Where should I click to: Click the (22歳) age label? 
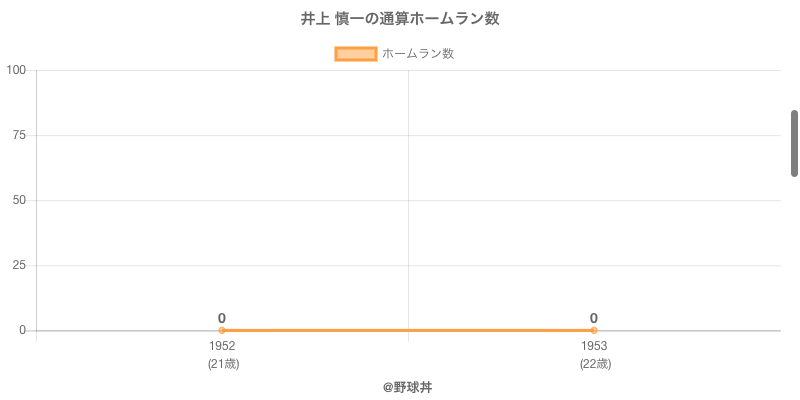[595, 364]
